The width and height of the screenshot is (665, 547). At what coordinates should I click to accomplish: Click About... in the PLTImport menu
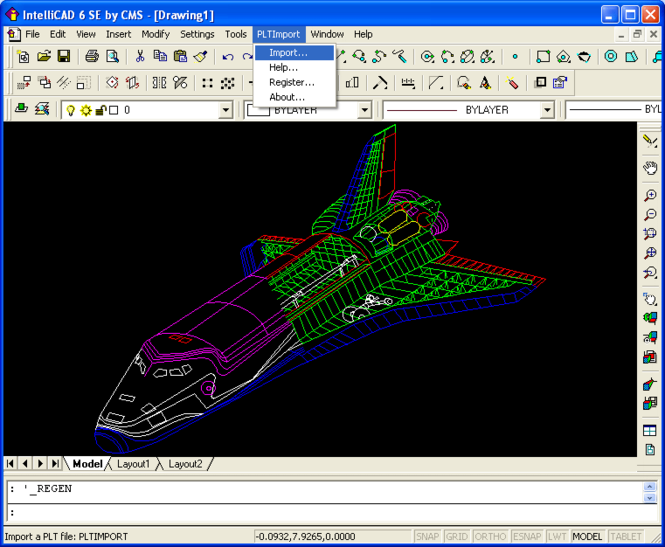pos(287,97)
